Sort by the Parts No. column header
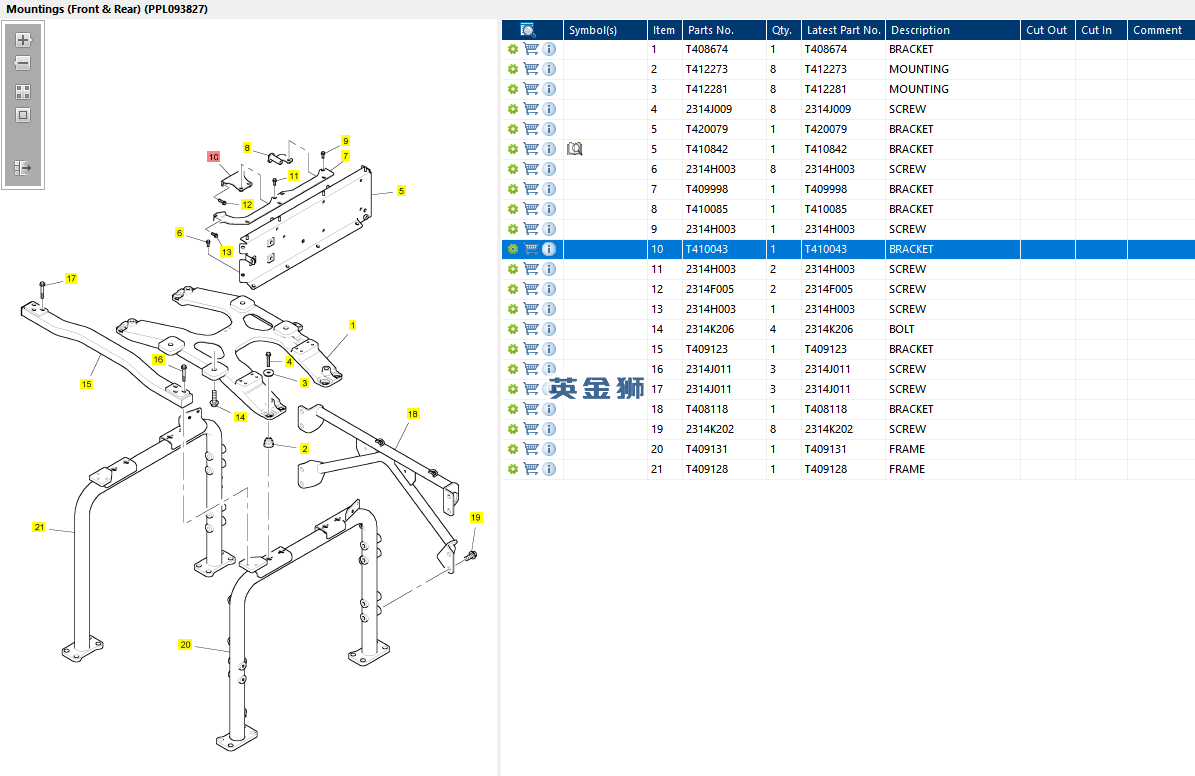This screenshot has width=1195, height=776. [x=710, y=30]
